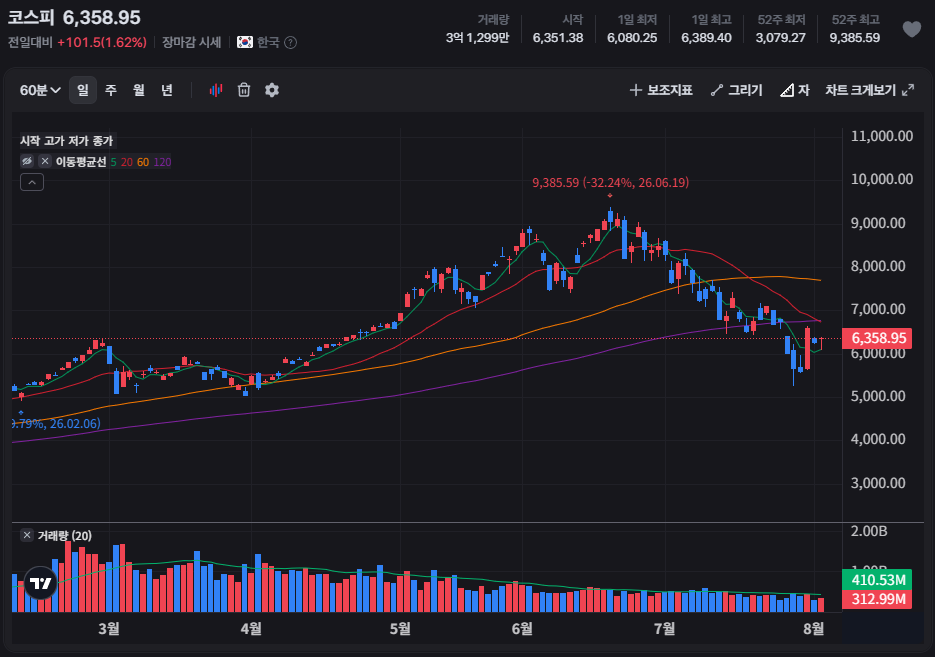Image resolution: width=935 pixels, height=657 pixels.
Task: Click the TradingView logo icon
Action: point(41,583)
